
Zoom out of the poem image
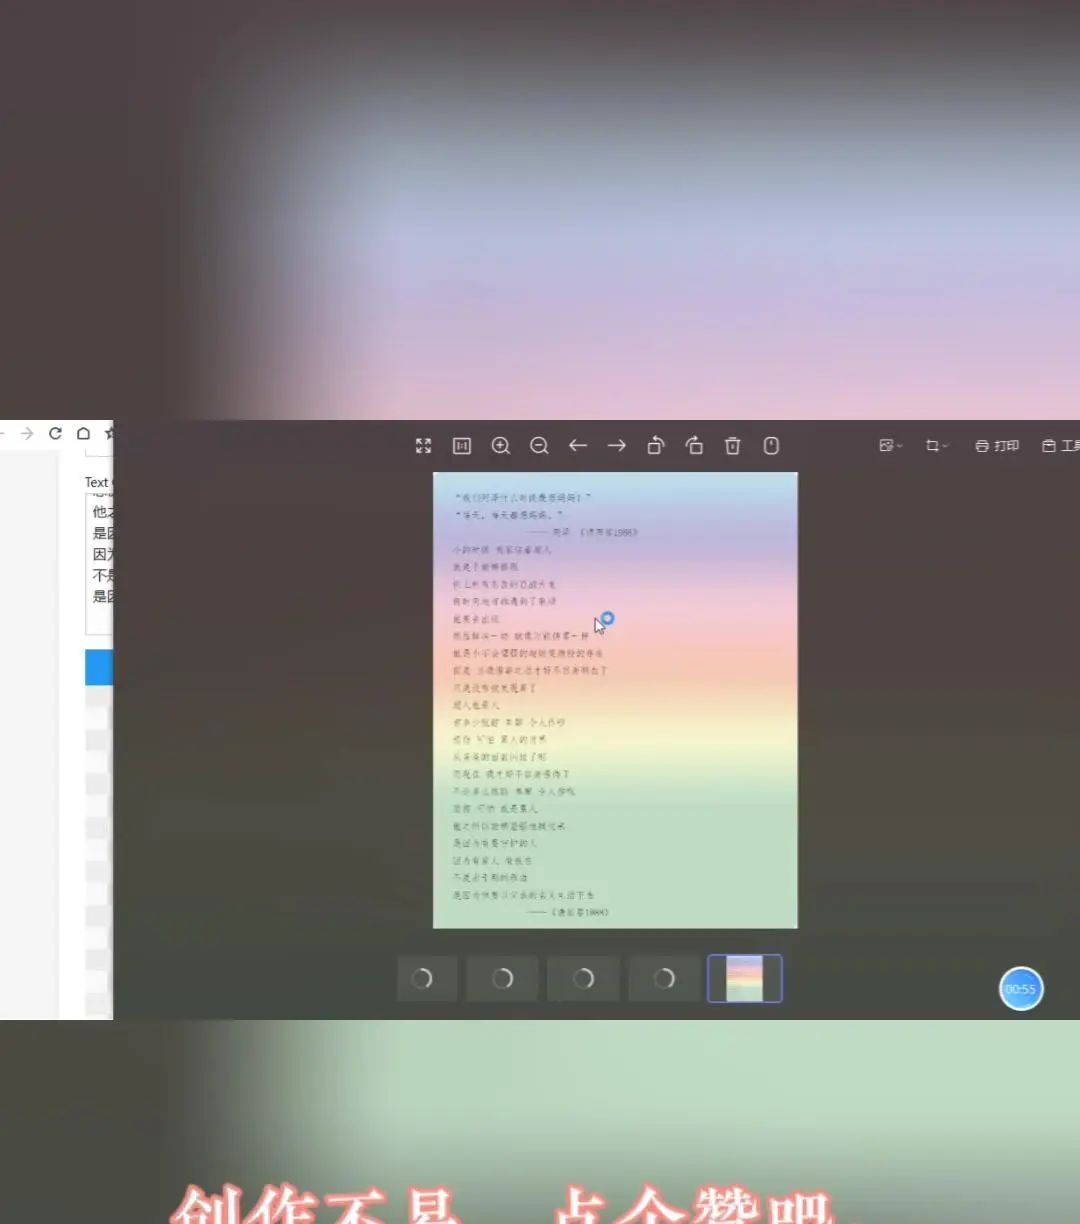pos(539,446)
